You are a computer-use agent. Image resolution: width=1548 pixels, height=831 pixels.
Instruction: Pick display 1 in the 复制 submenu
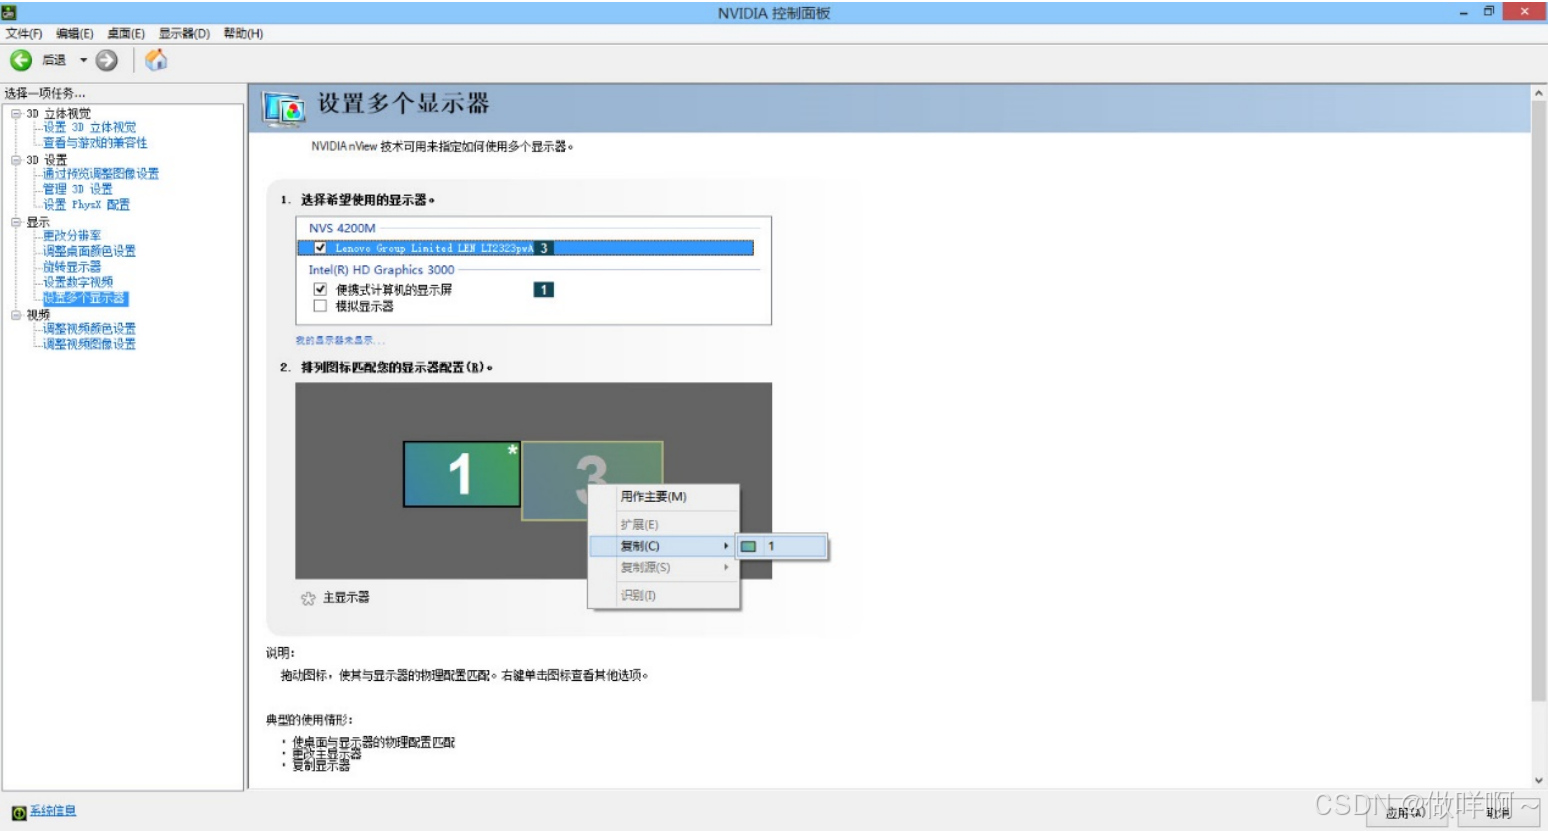point(782,546)
